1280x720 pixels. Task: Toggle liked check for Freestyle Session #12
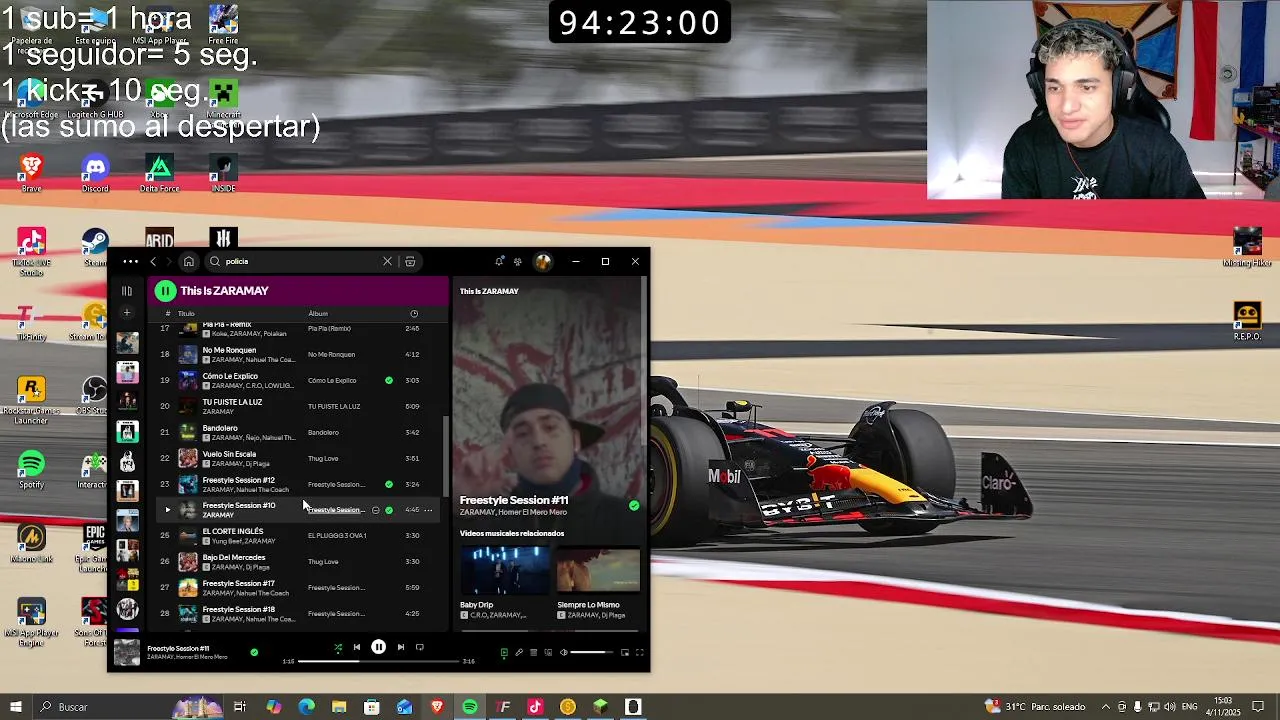(x=389, y=484)
